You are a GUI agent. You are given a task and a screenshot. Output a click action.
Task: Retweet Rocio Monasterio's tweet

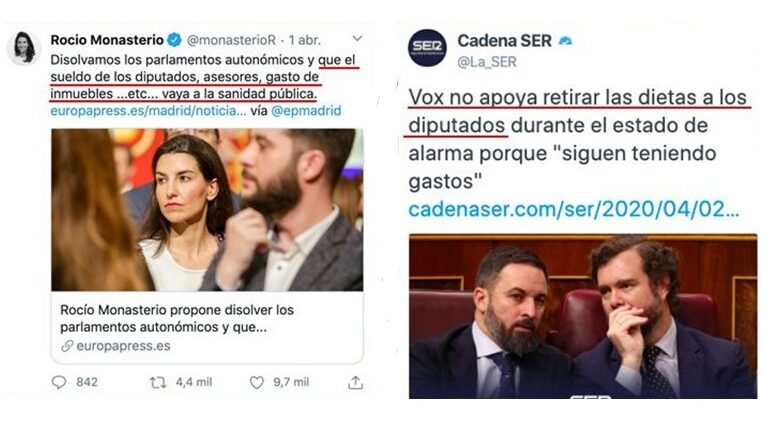[158, 383]
